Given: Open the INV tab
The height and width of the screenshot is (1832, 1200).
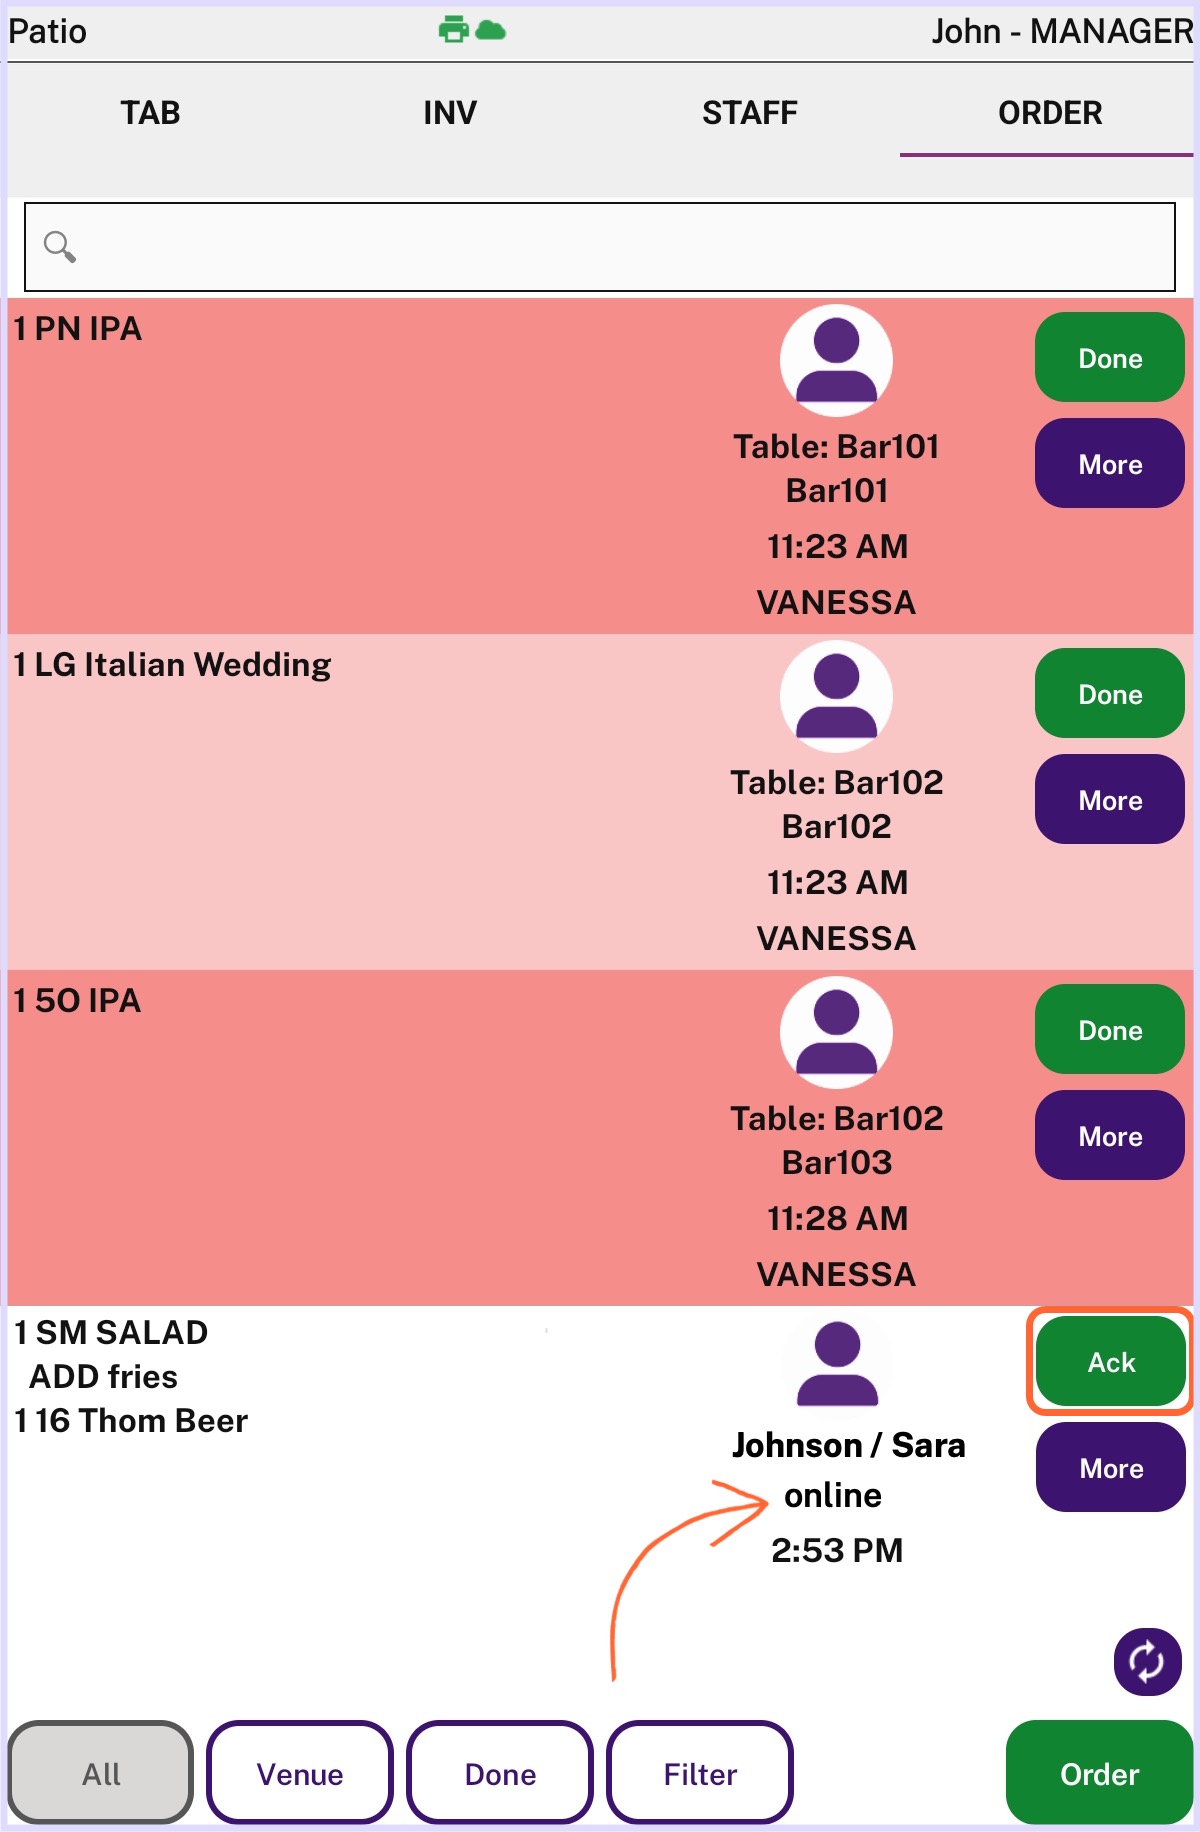Looking at the screenshot, I should 450,113.
